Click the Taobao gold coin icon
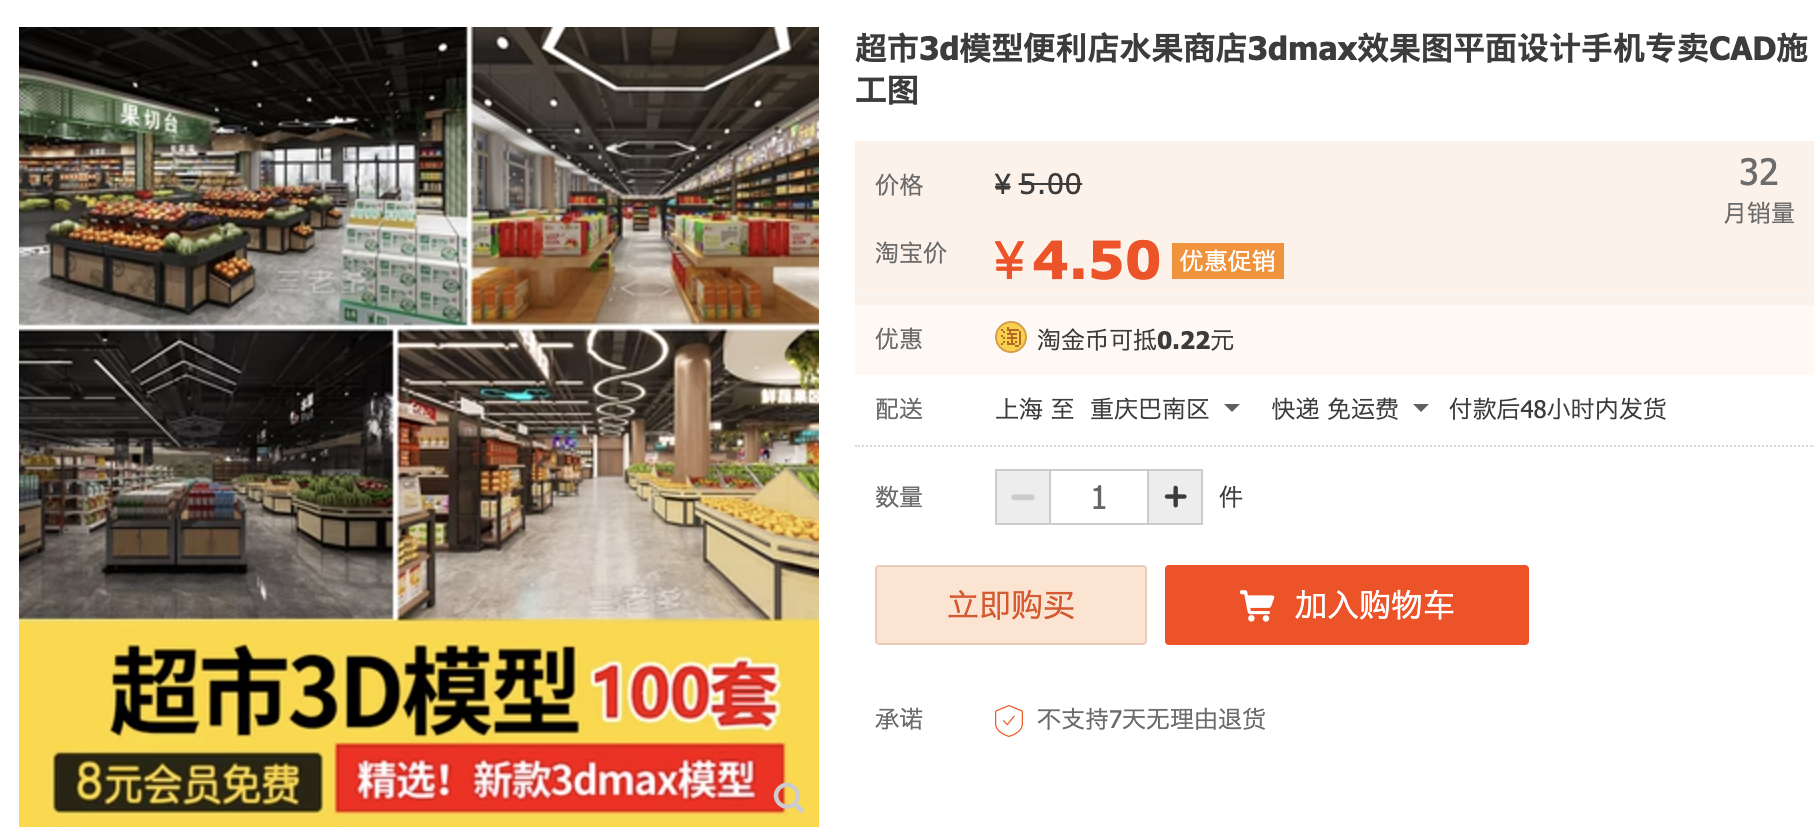 (1010, 338)
